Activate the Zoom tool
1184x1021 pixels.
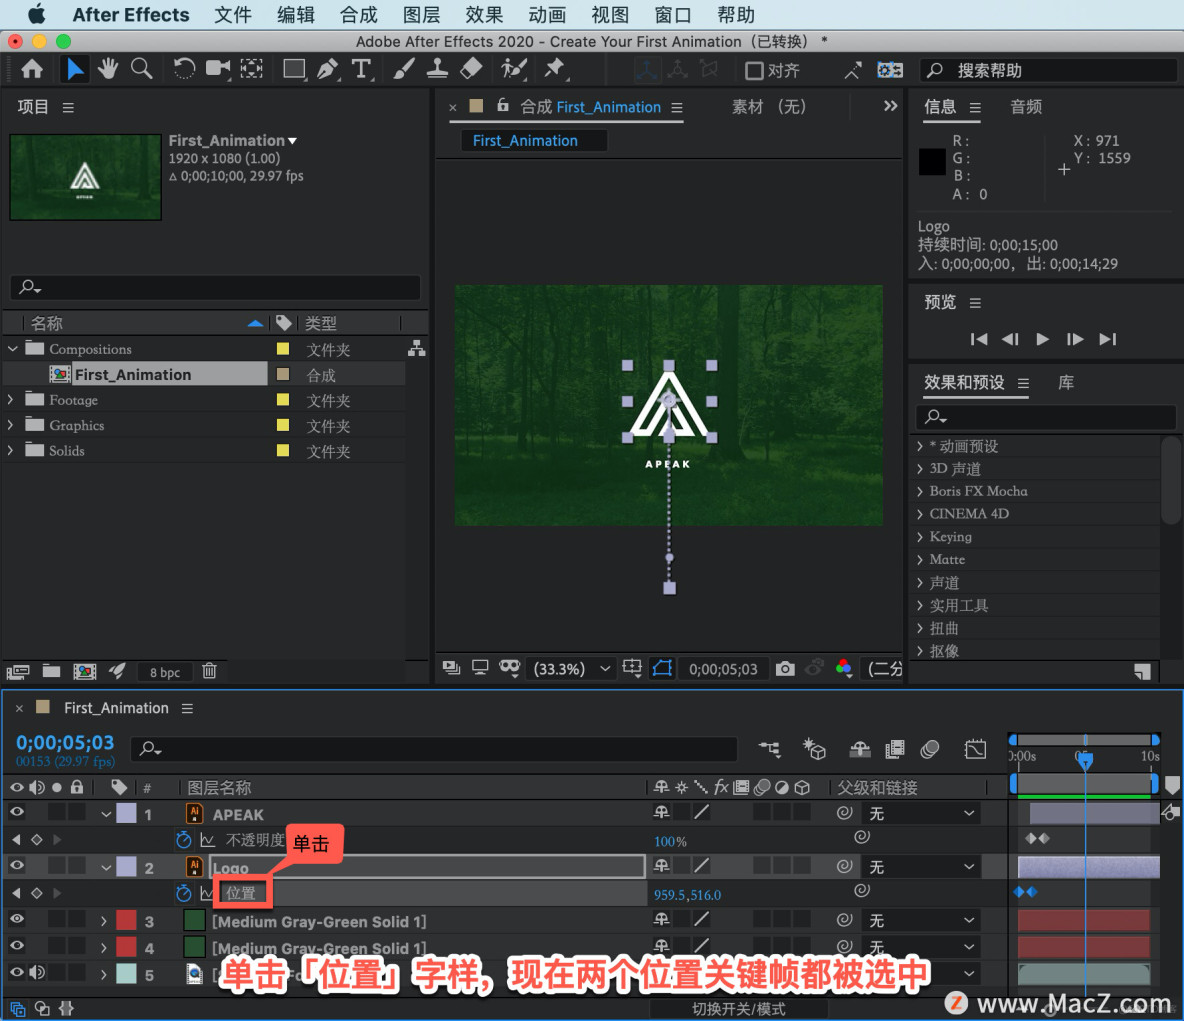pos(141,69)
